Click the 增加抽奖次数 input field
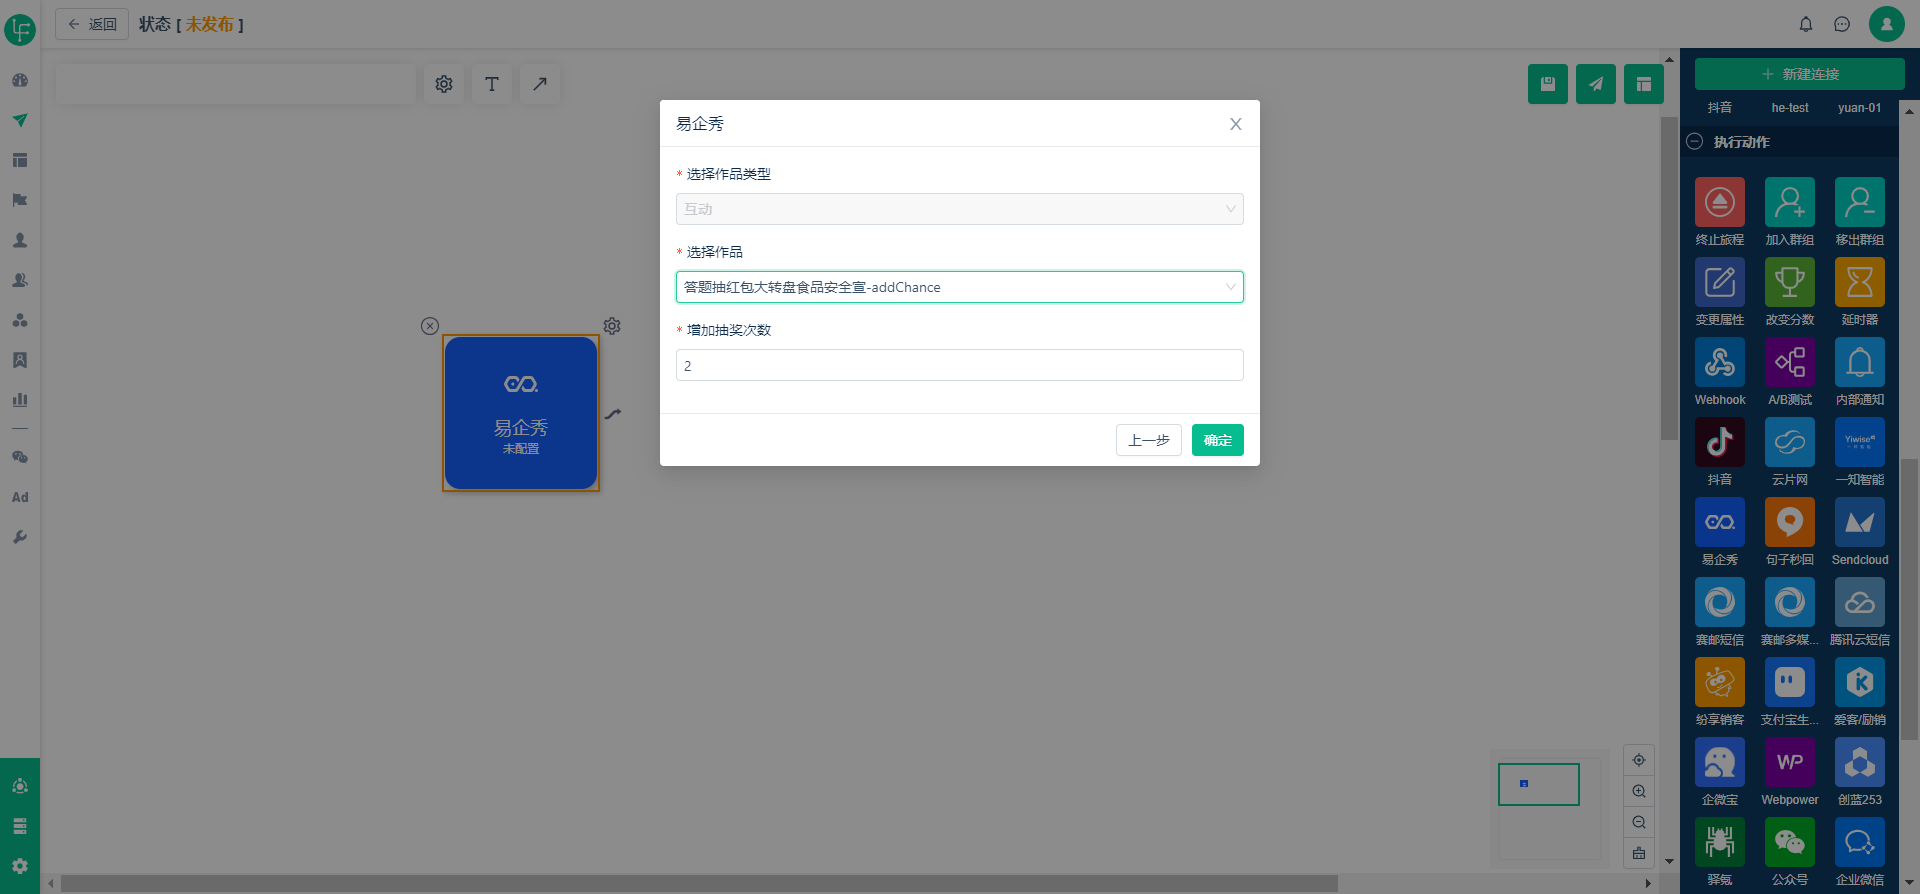 point(960,365)
